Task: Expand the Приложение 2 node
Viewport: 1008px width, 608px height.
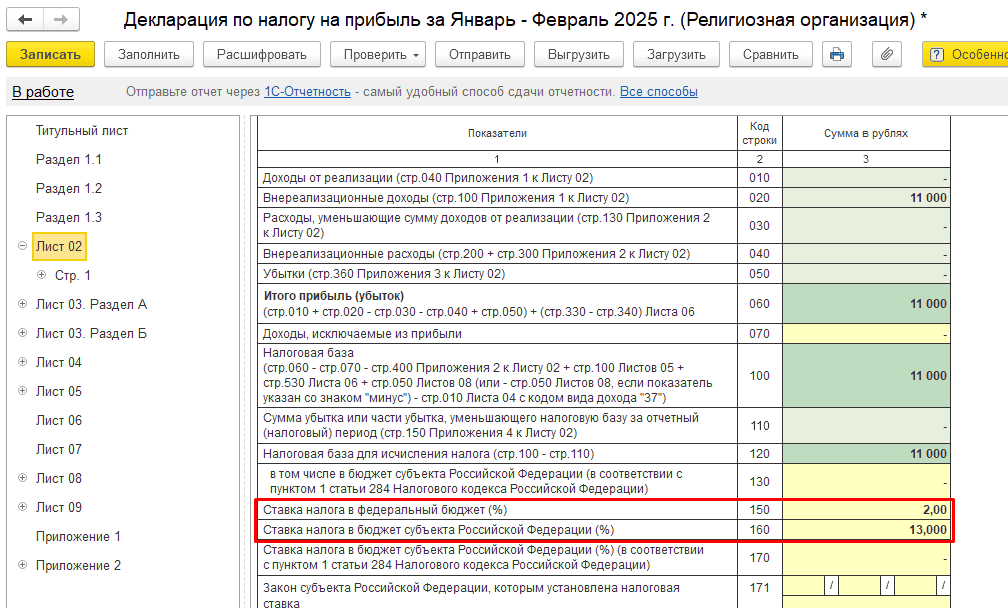Action: tap(22, 565)
